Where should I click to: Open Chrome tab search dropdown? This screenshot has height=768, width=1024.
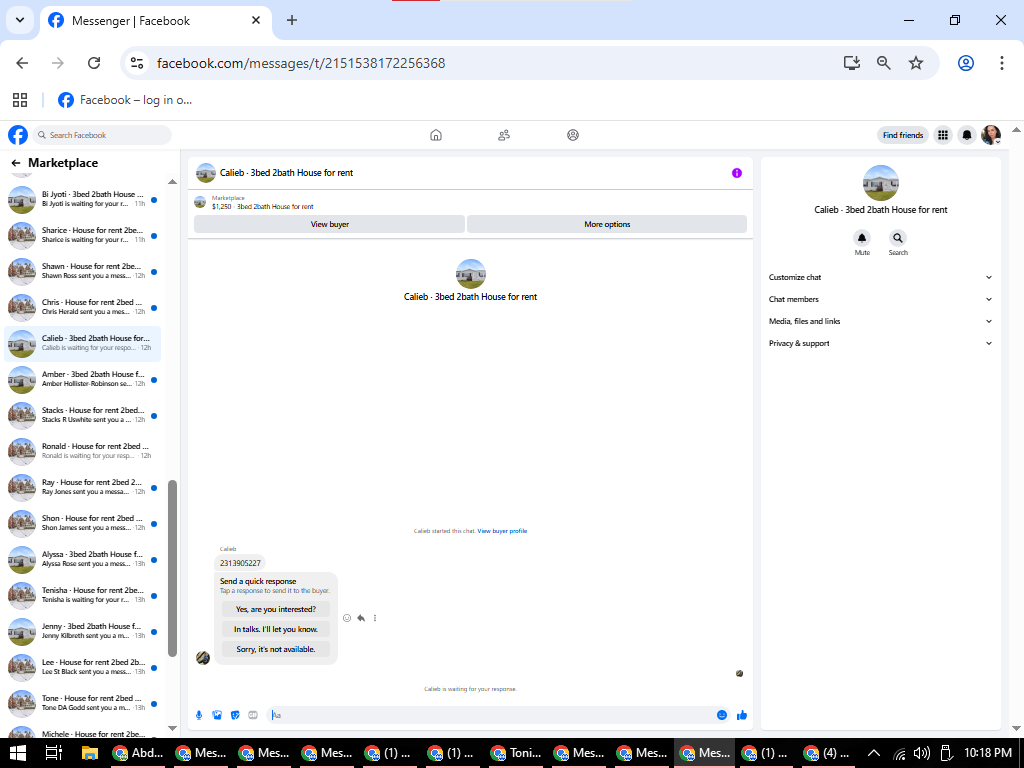tap(20, 20)
